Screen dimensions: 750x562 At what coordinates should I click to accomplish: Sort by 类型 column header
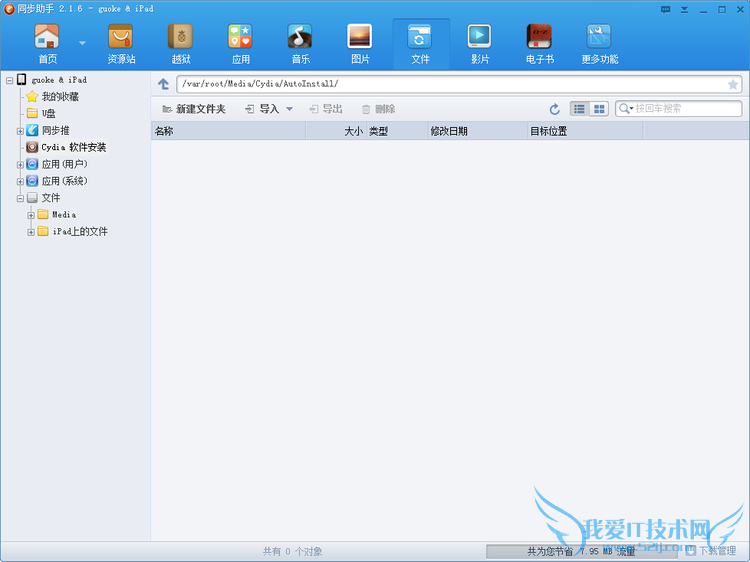397,131
